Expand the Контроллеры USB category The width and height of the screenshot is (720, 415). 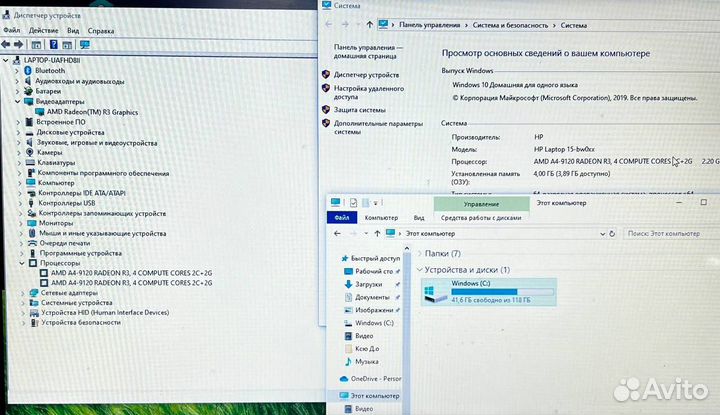20,203
